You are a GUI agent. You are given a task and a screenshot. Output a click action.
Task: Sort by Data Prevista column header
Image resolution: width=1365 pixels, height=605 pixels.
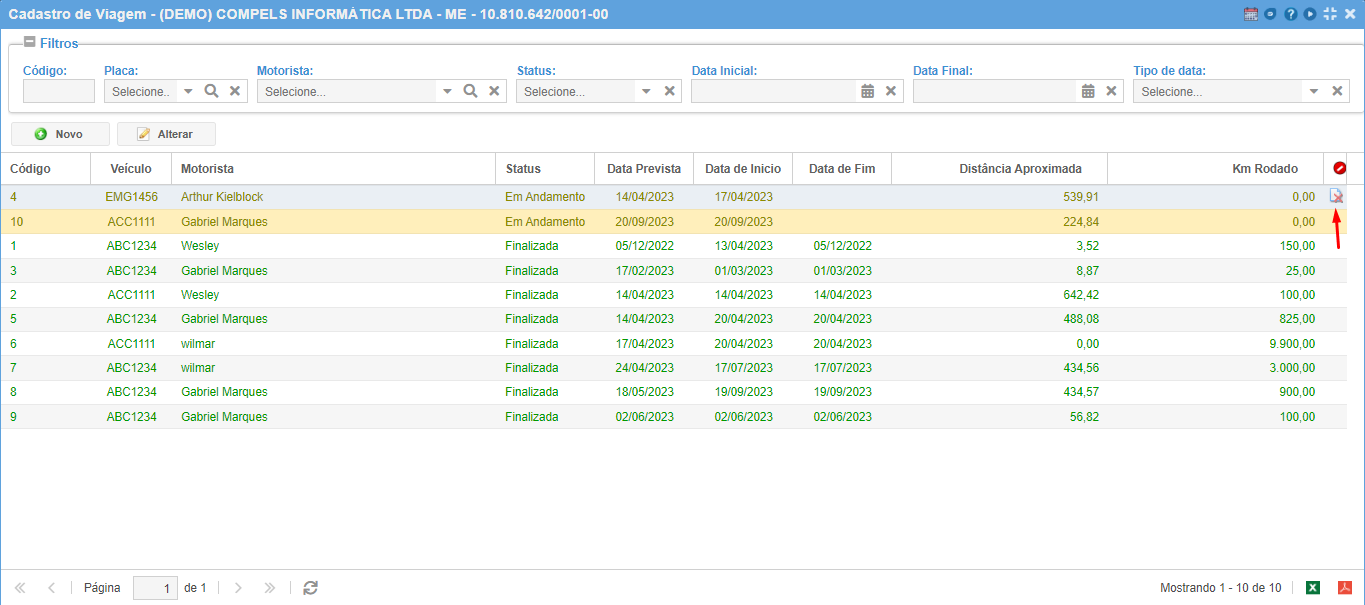pos(644,169)
